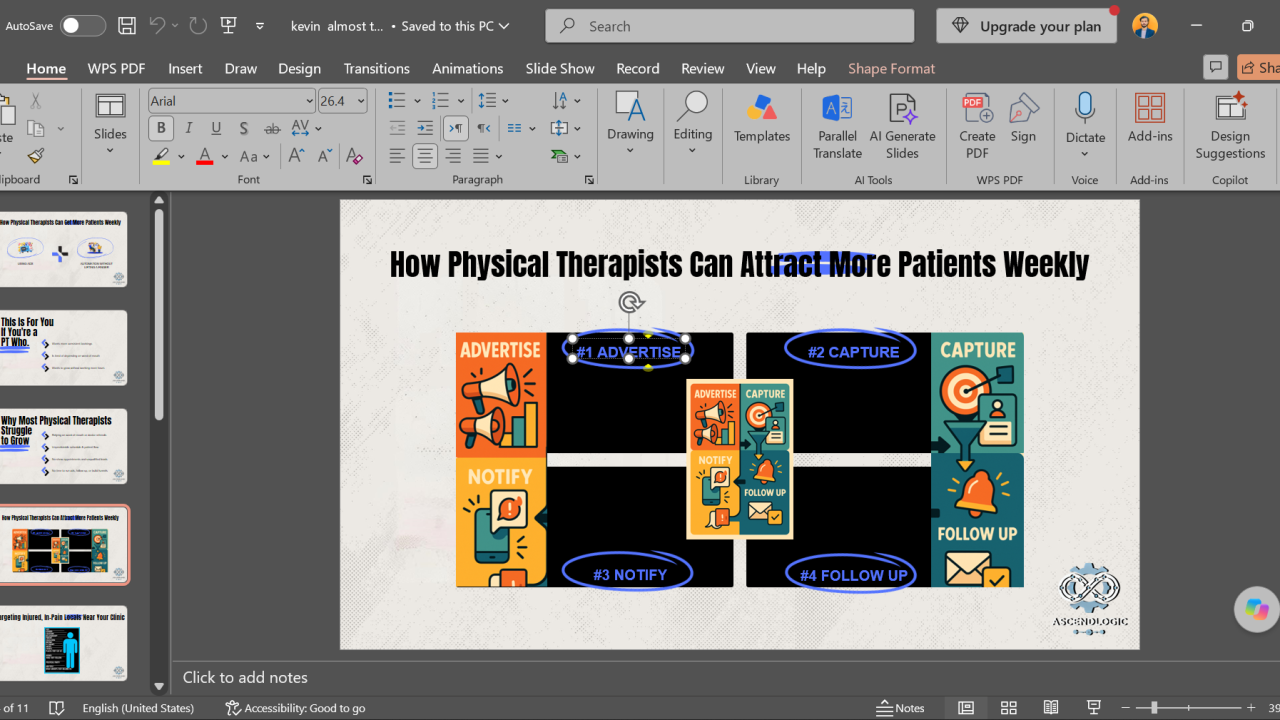Open Design Suggestions

pyautogui.click(x=1230, y=126)
